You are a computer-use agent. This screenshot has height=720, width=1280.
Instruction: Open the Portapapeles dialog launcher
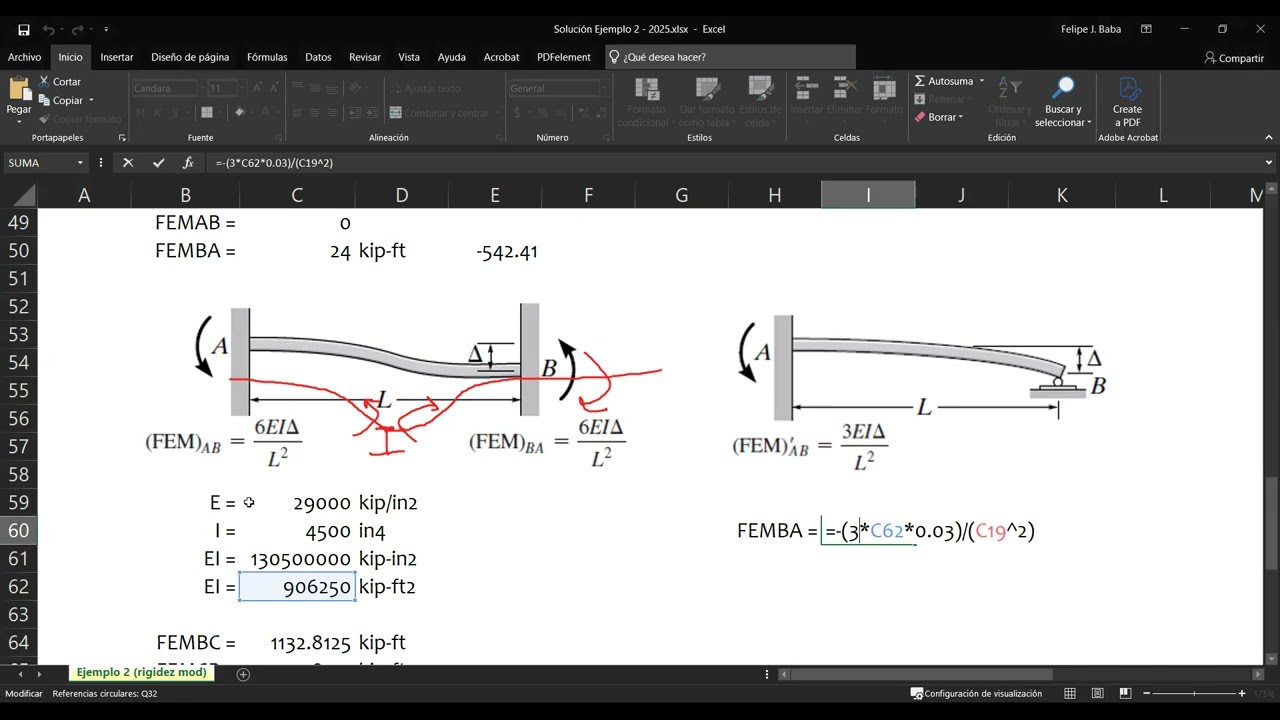click(122, 137)
